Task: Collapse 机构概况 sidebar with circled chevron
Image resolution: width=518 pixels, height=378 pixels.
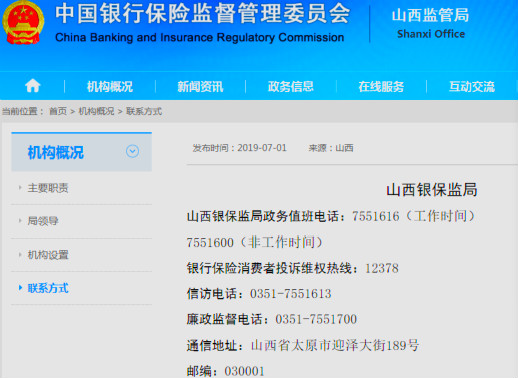Action: pos(132,151)
